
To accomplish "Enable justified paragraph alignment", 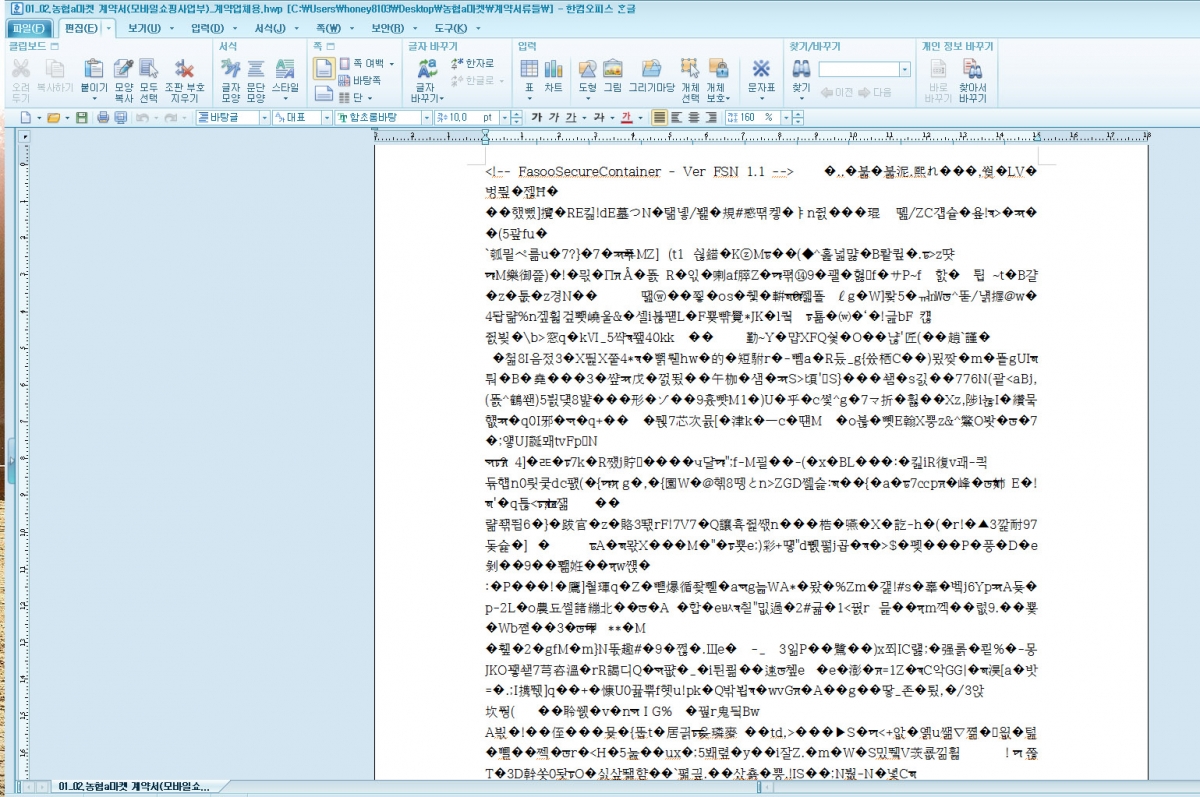I will point(659,118).
